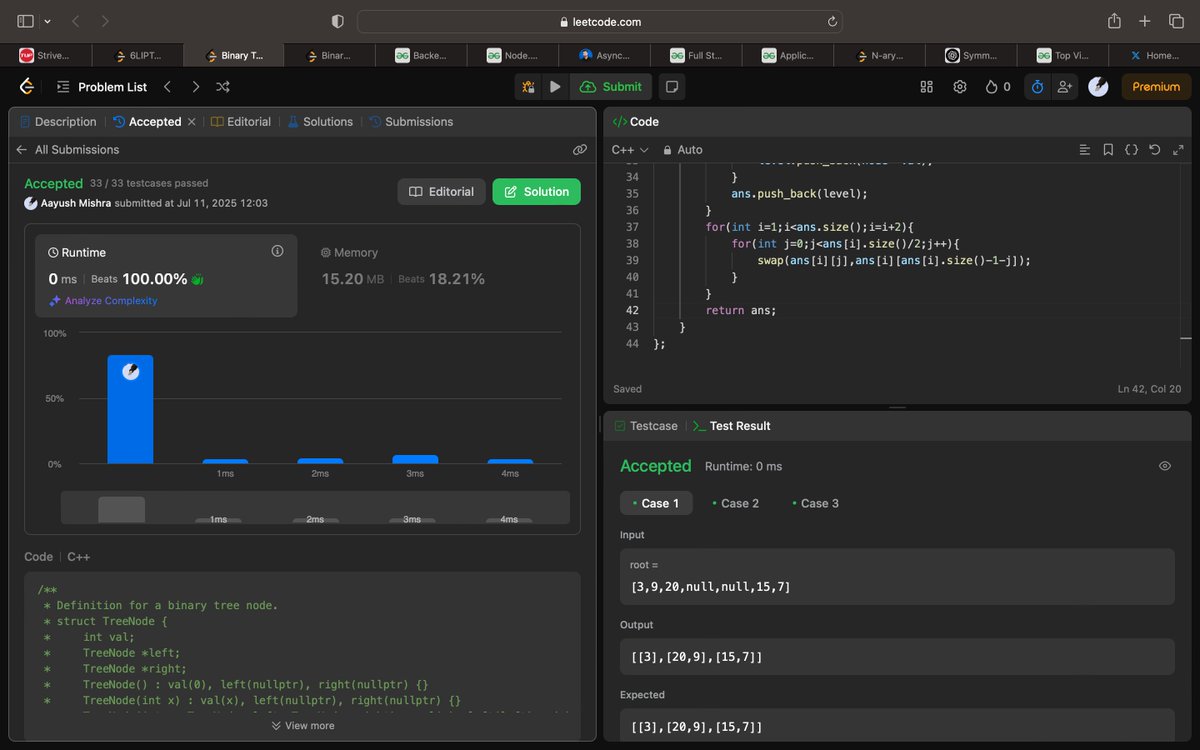This screenshot has height=750, width=1200.
Task: Toggle the Safari sidebar
Action: pyautogui.click(x=26, y=21)
